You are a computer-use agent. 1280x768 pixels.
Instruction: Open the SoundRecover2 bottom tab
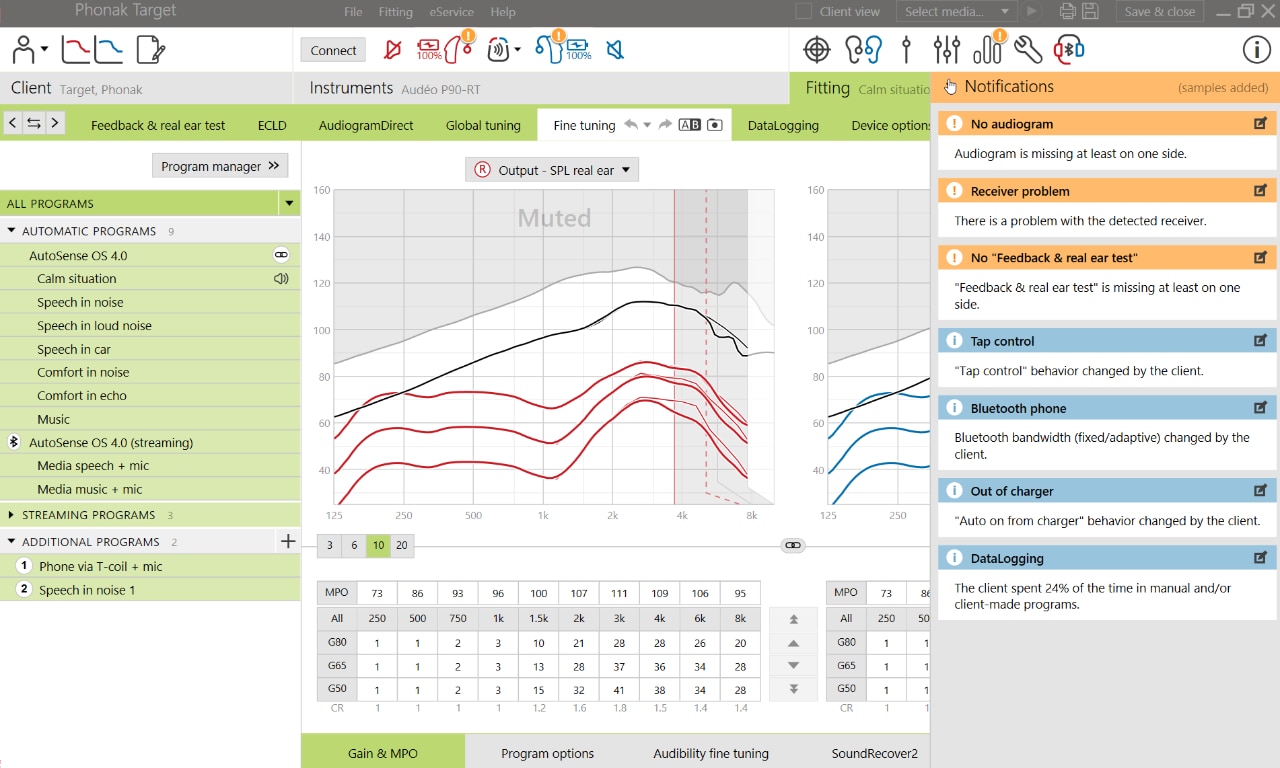click(874, 753)
